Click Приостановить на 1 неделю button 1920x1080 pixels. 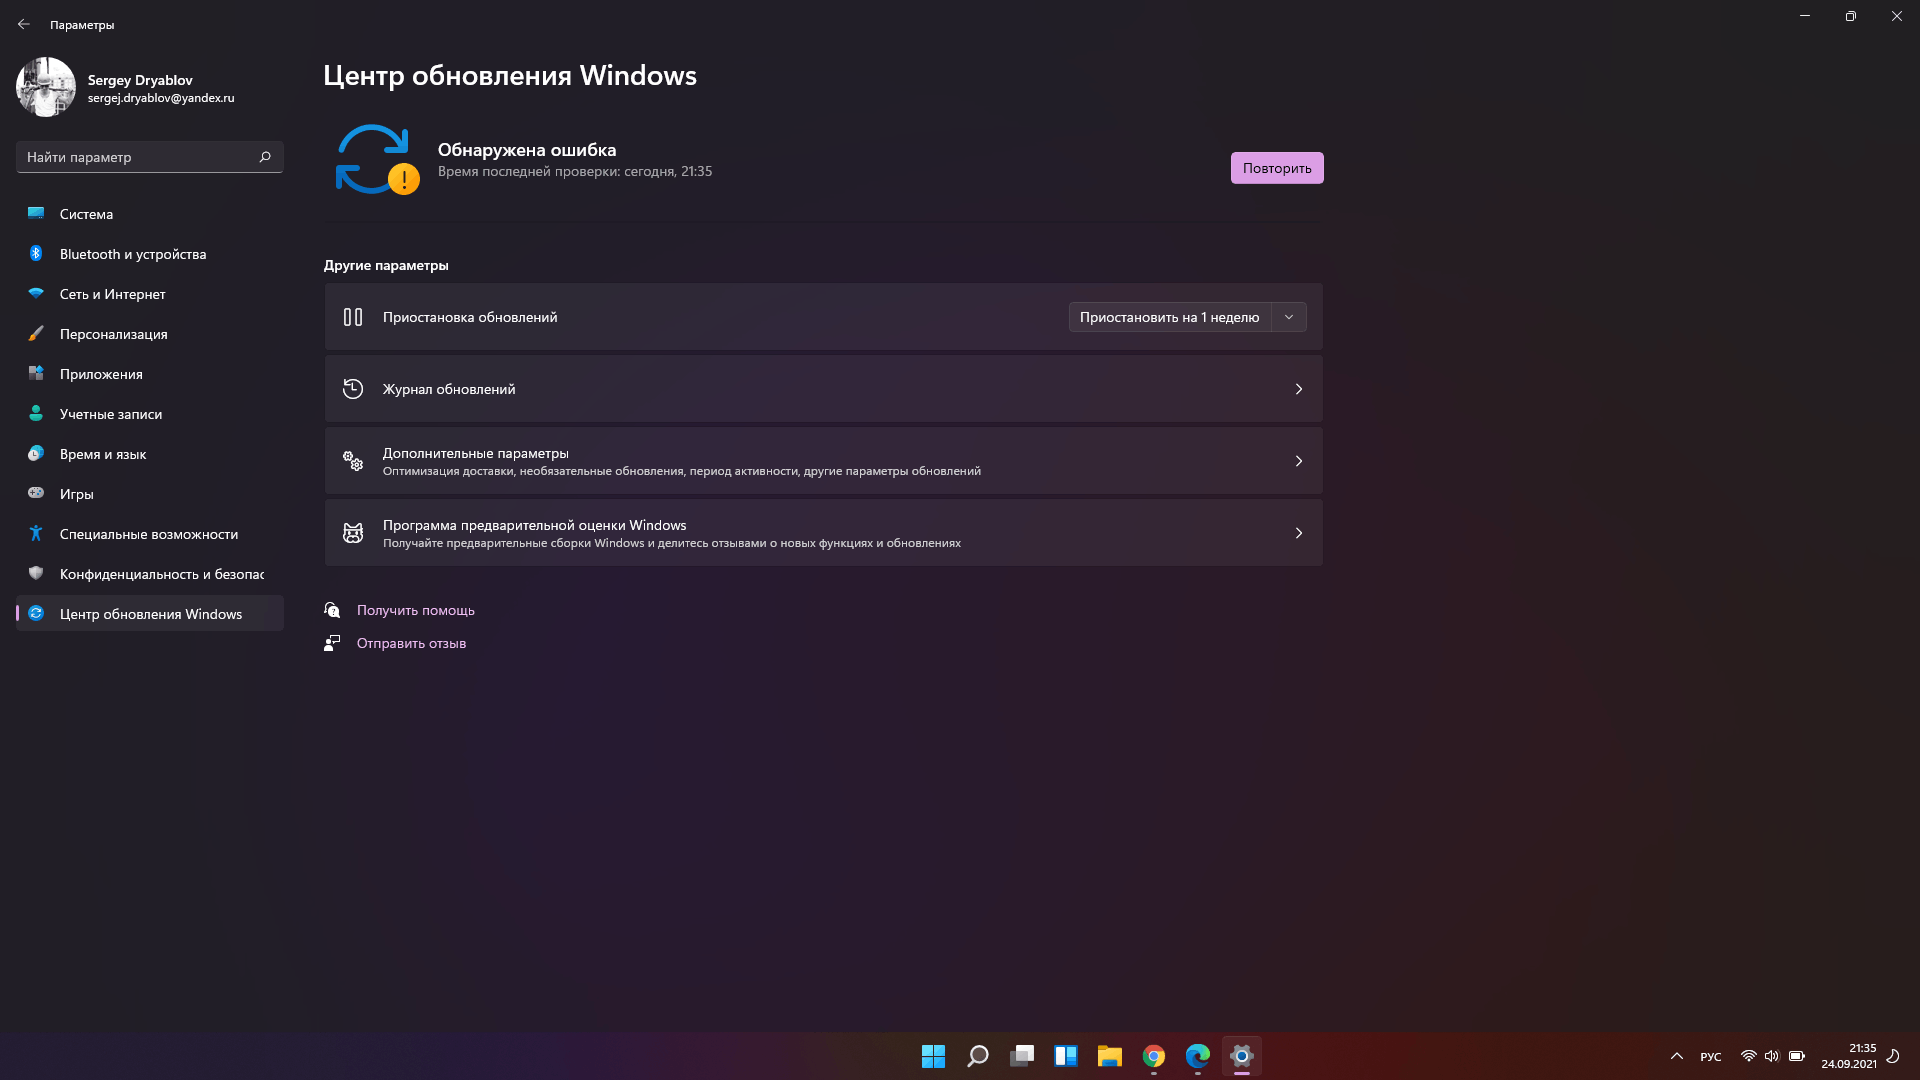tap(1169, 317)
